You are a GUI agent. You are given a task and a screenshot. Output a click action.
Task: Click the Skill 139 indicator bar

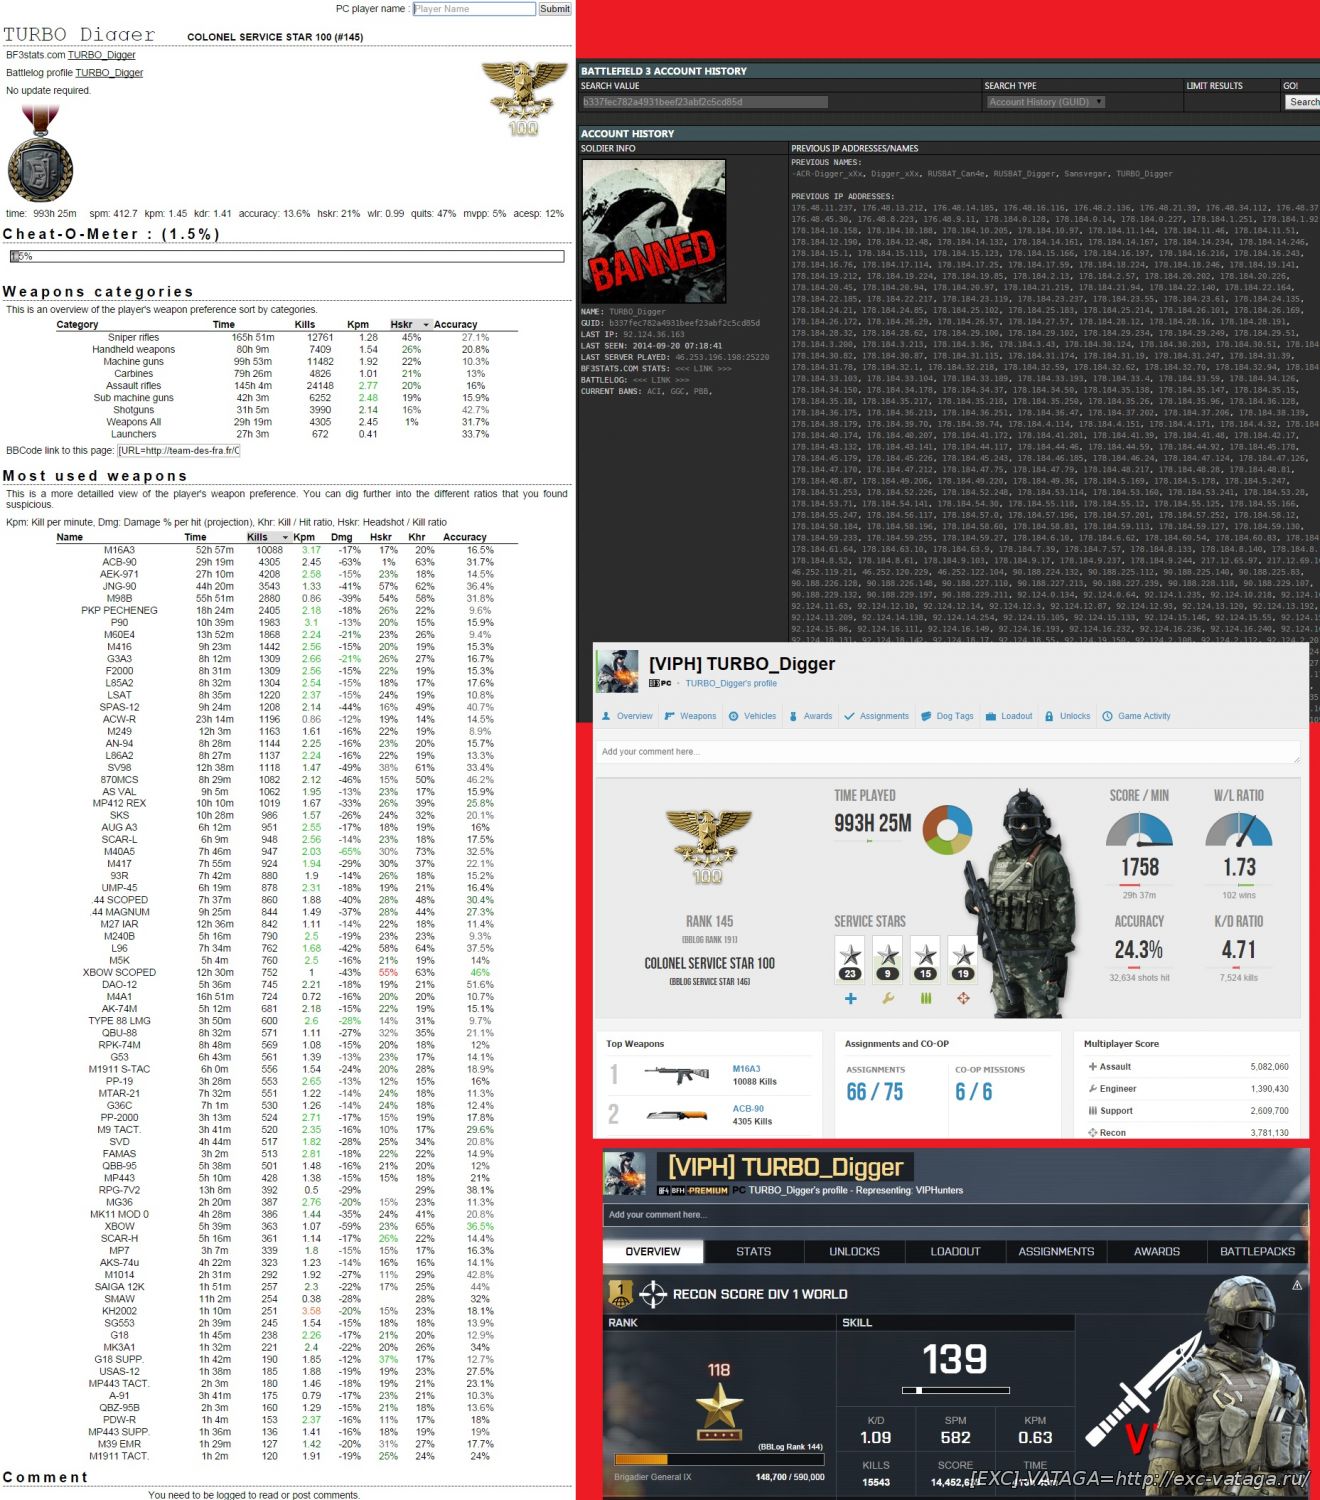(956, 1390)
